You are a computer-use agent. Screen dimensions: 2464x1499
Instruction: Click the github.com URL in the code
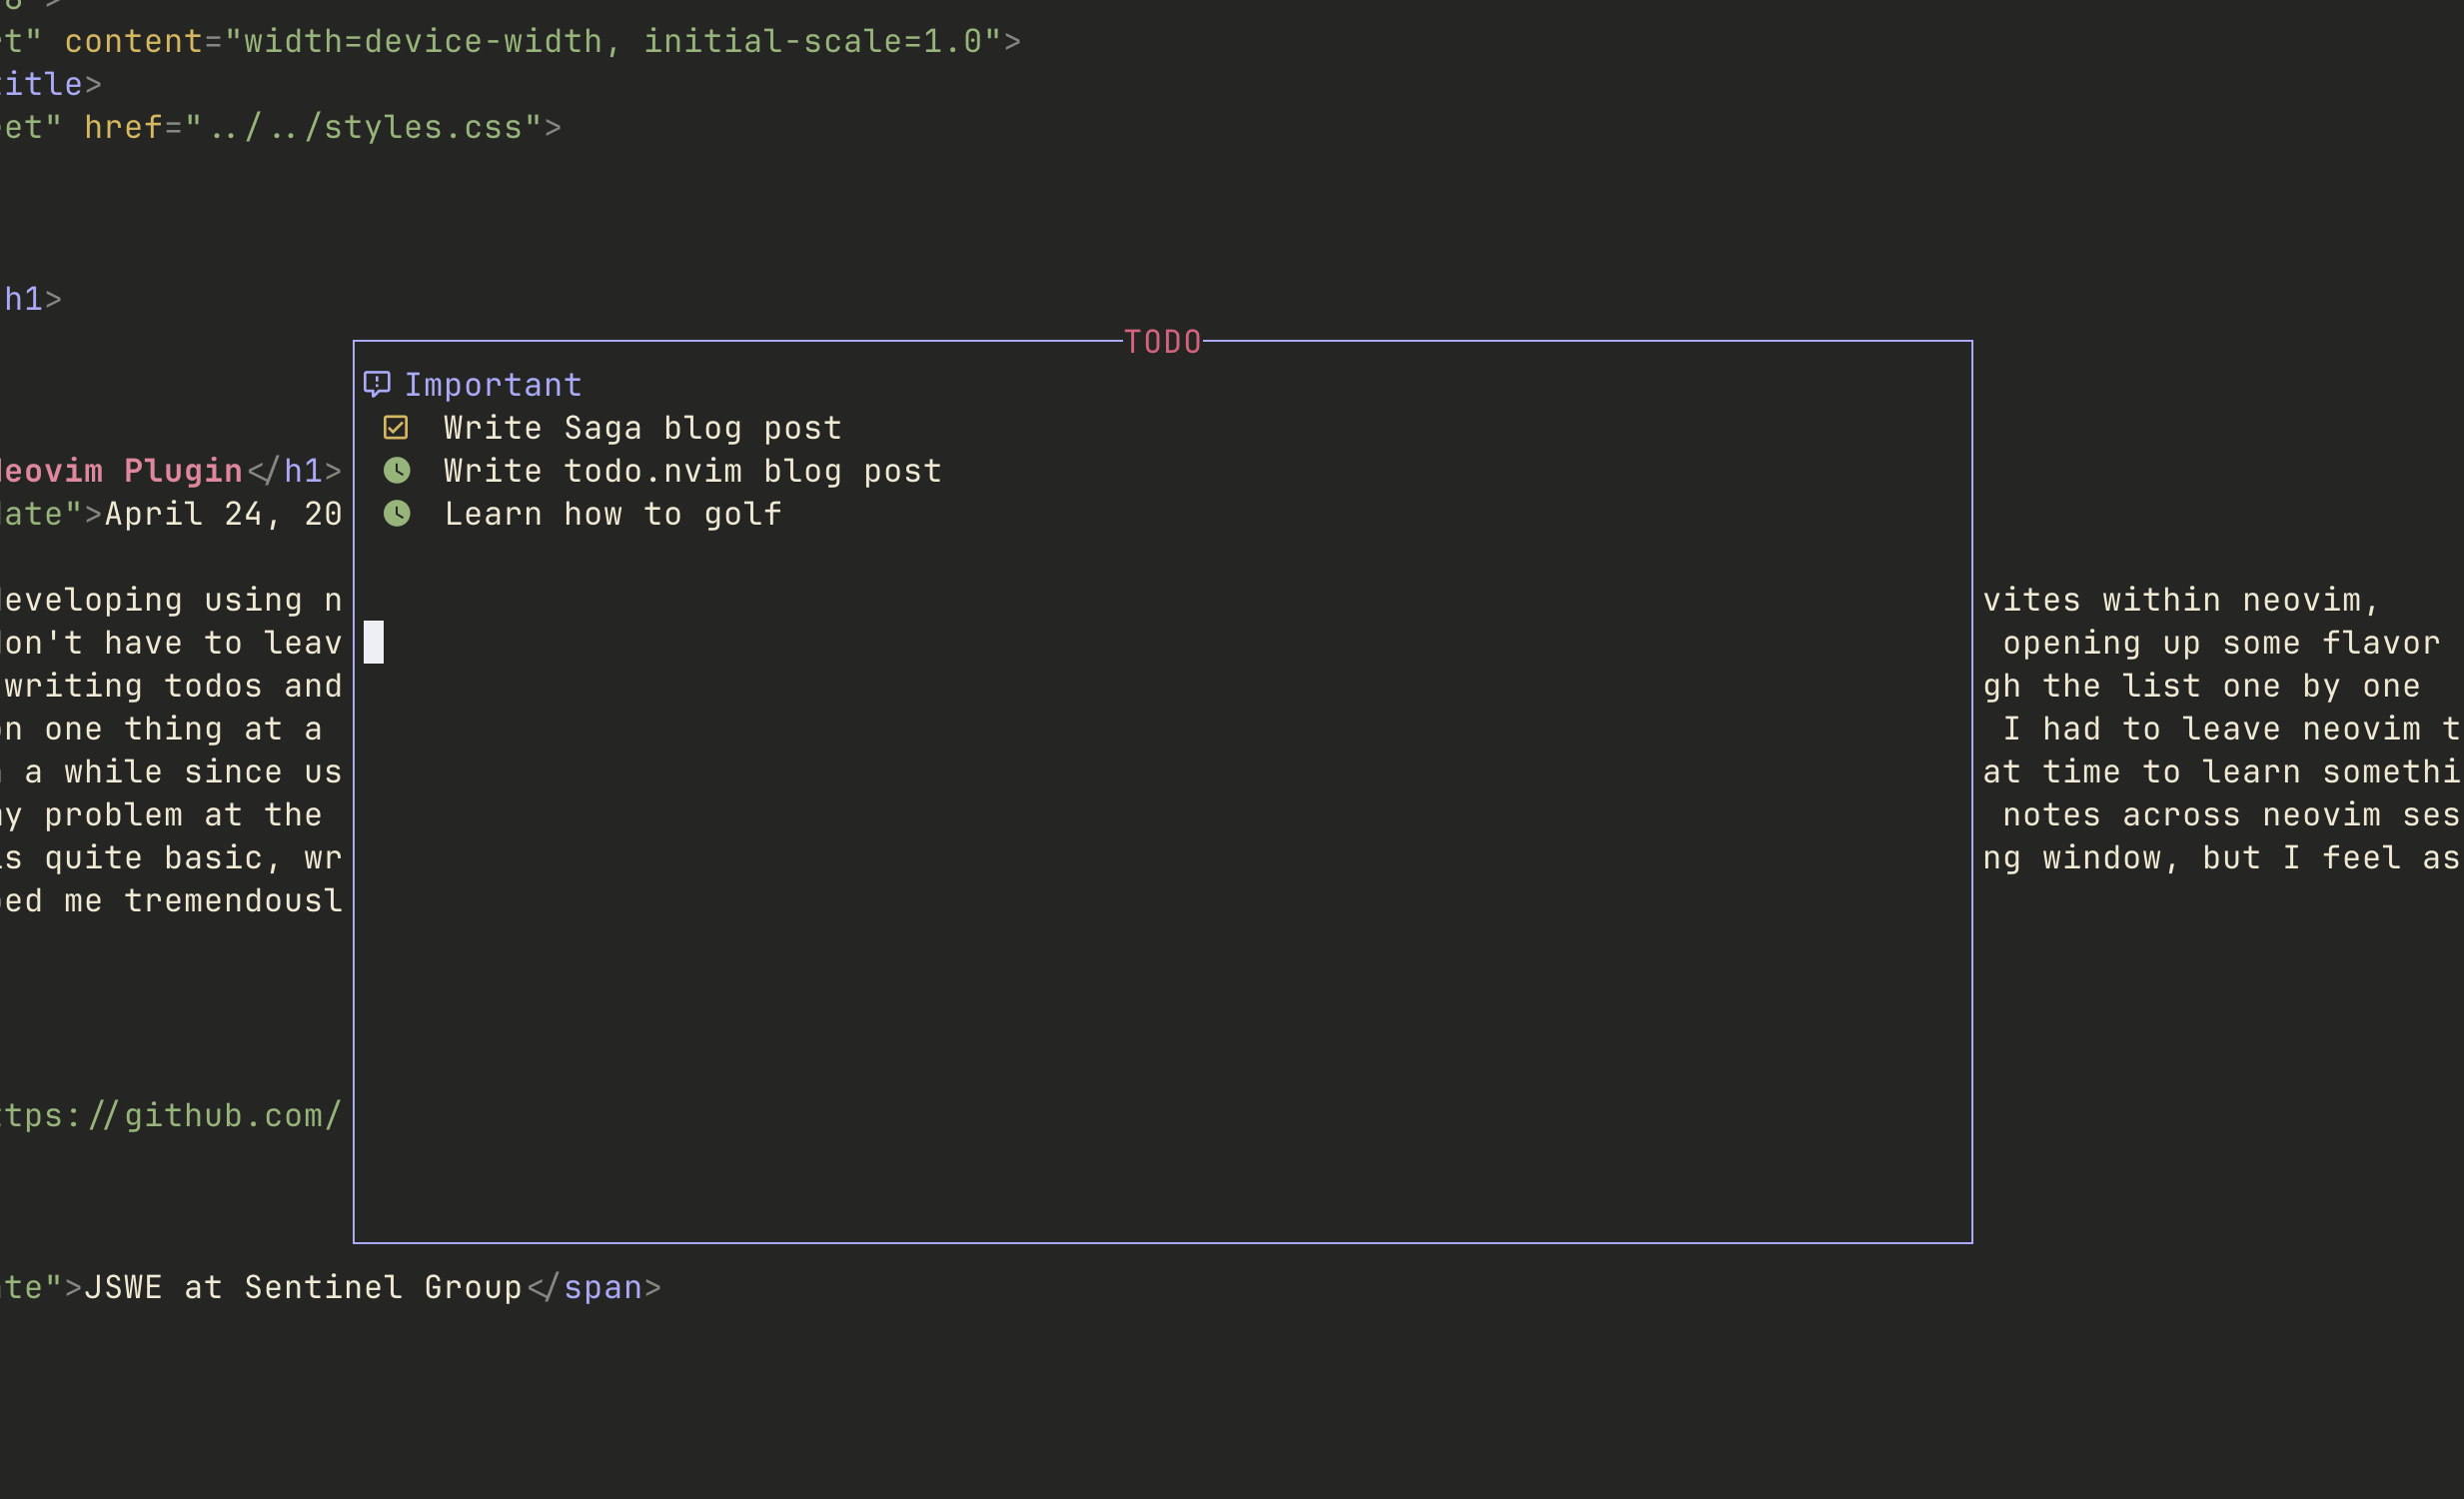point(170,1115)
